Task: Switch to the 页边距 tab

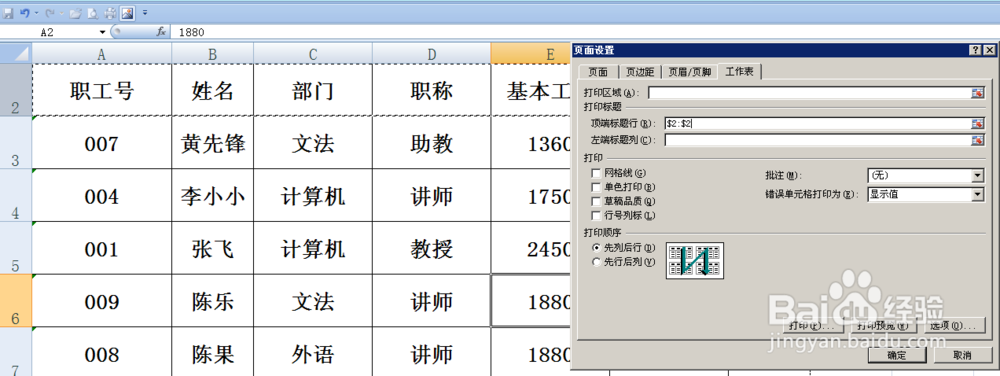Action: [639, 72]
